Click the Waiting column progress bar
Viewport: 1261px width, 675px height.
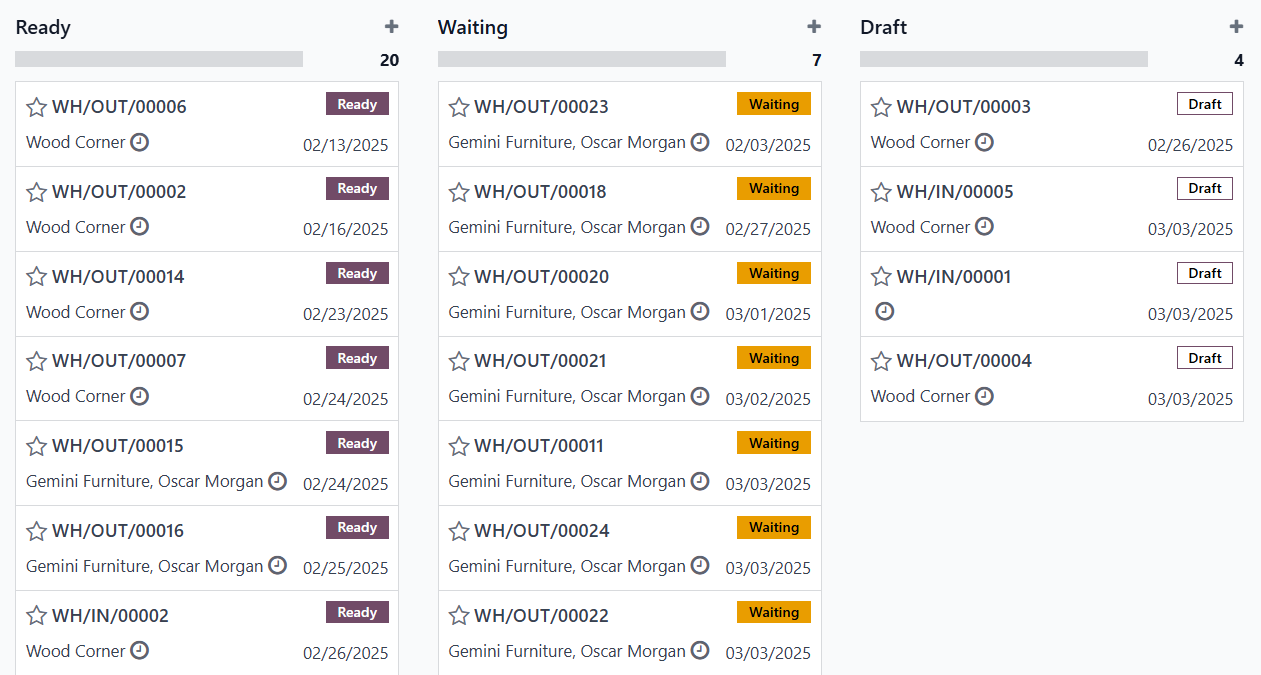tap(582, 59)
